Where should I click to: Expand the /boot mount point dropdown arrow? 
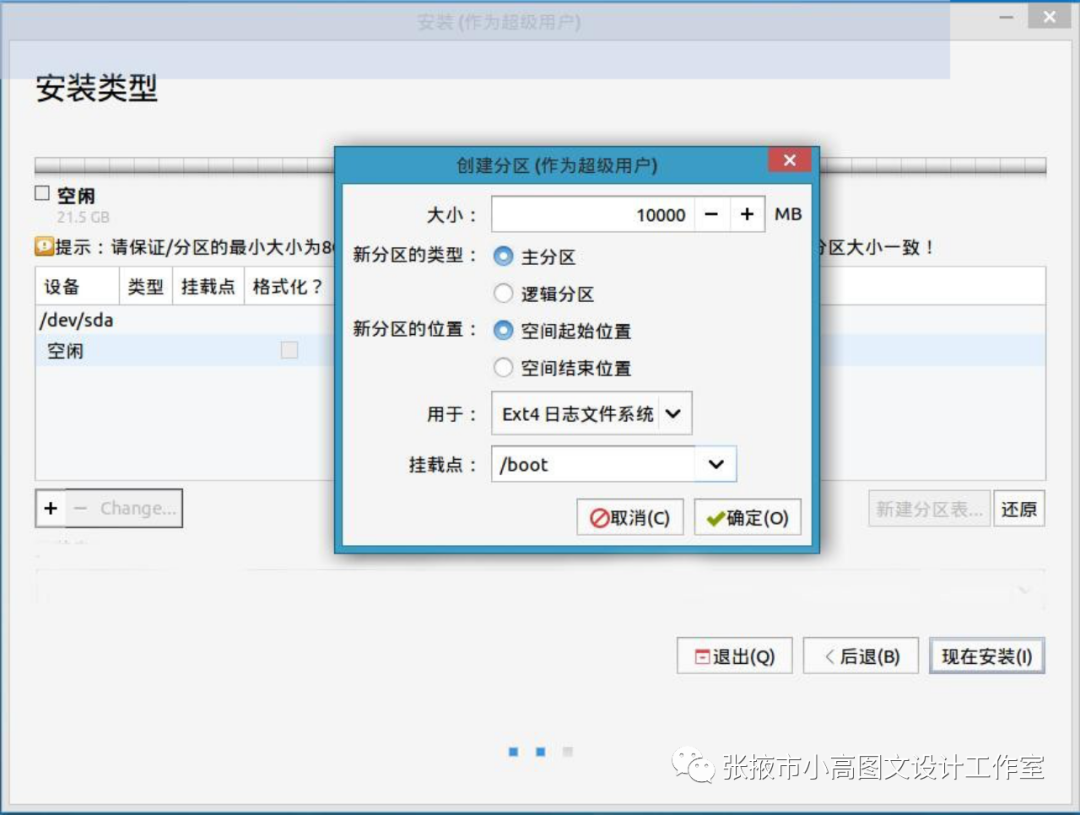[716, 464]
